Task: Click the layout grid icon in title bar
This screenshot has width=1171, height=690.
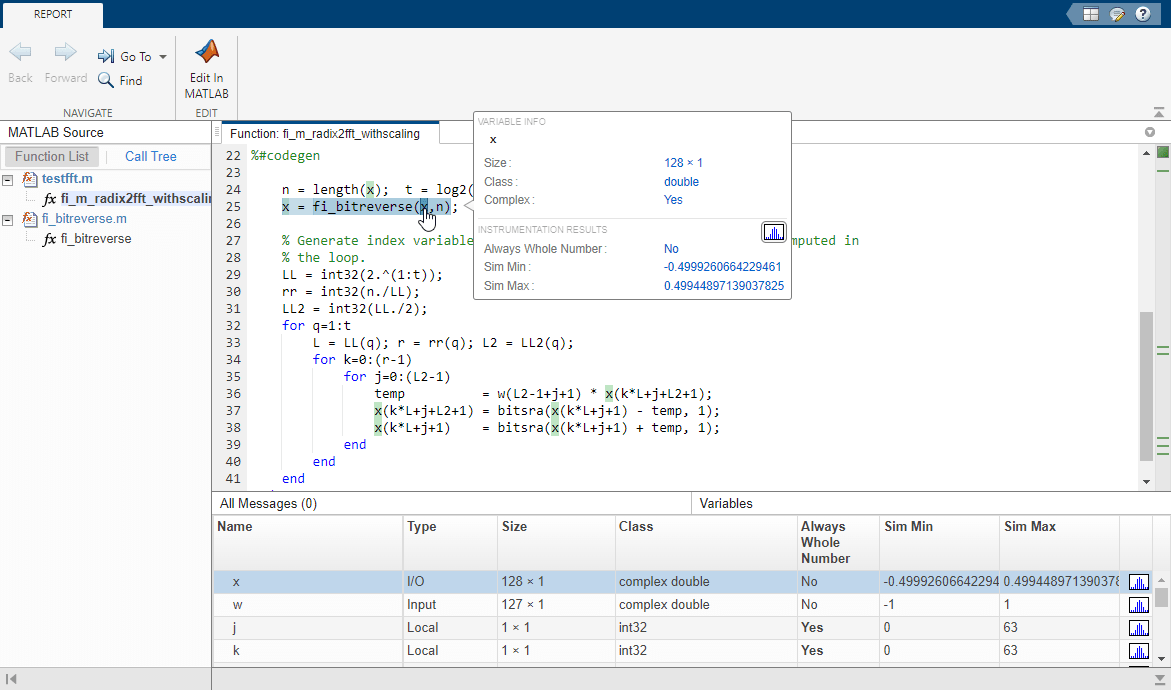Action: pyautogui.click(x=1091, y=14)
